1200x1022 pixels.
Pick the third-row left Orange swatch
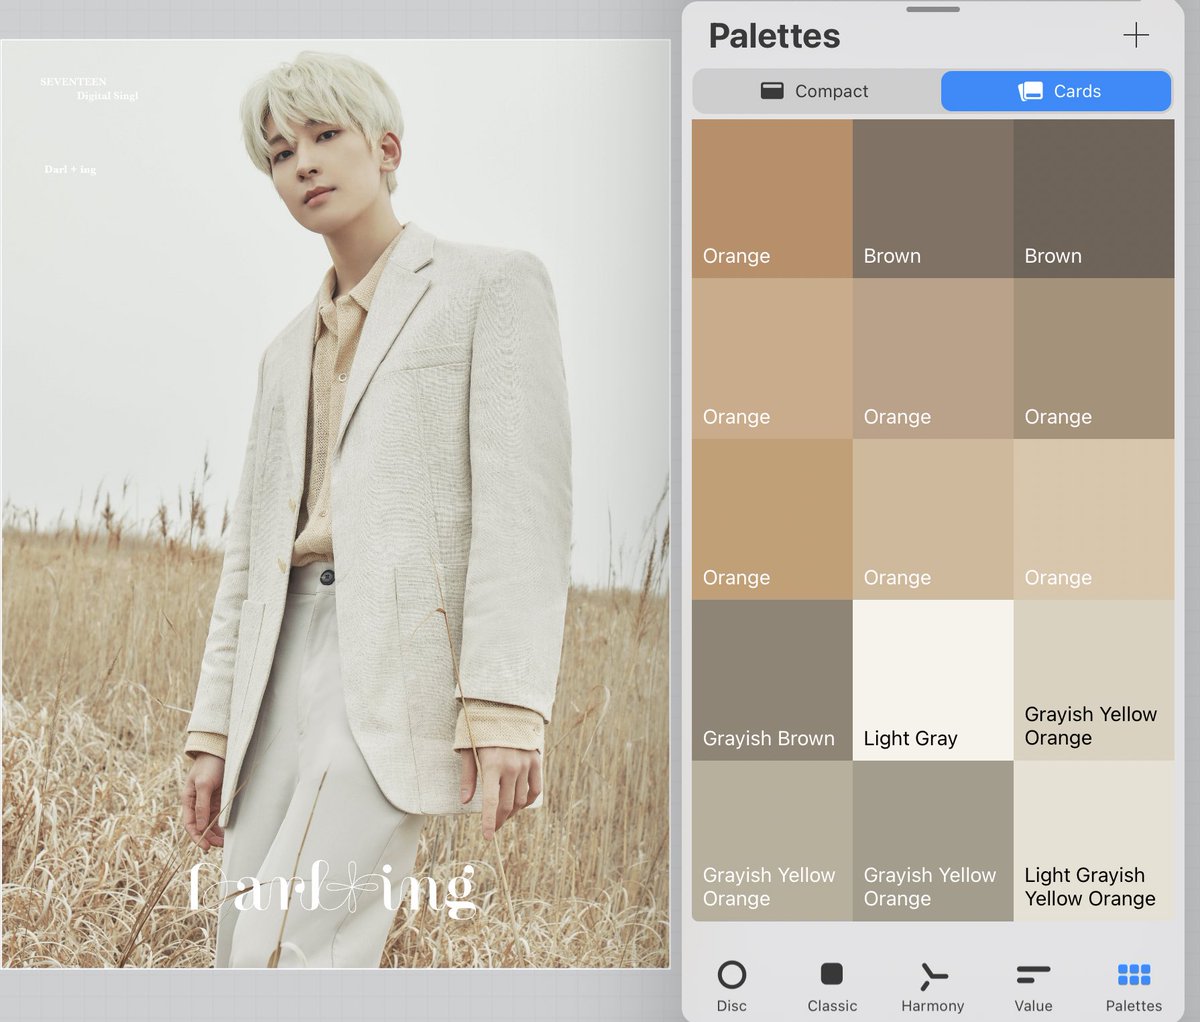(772, 519)
